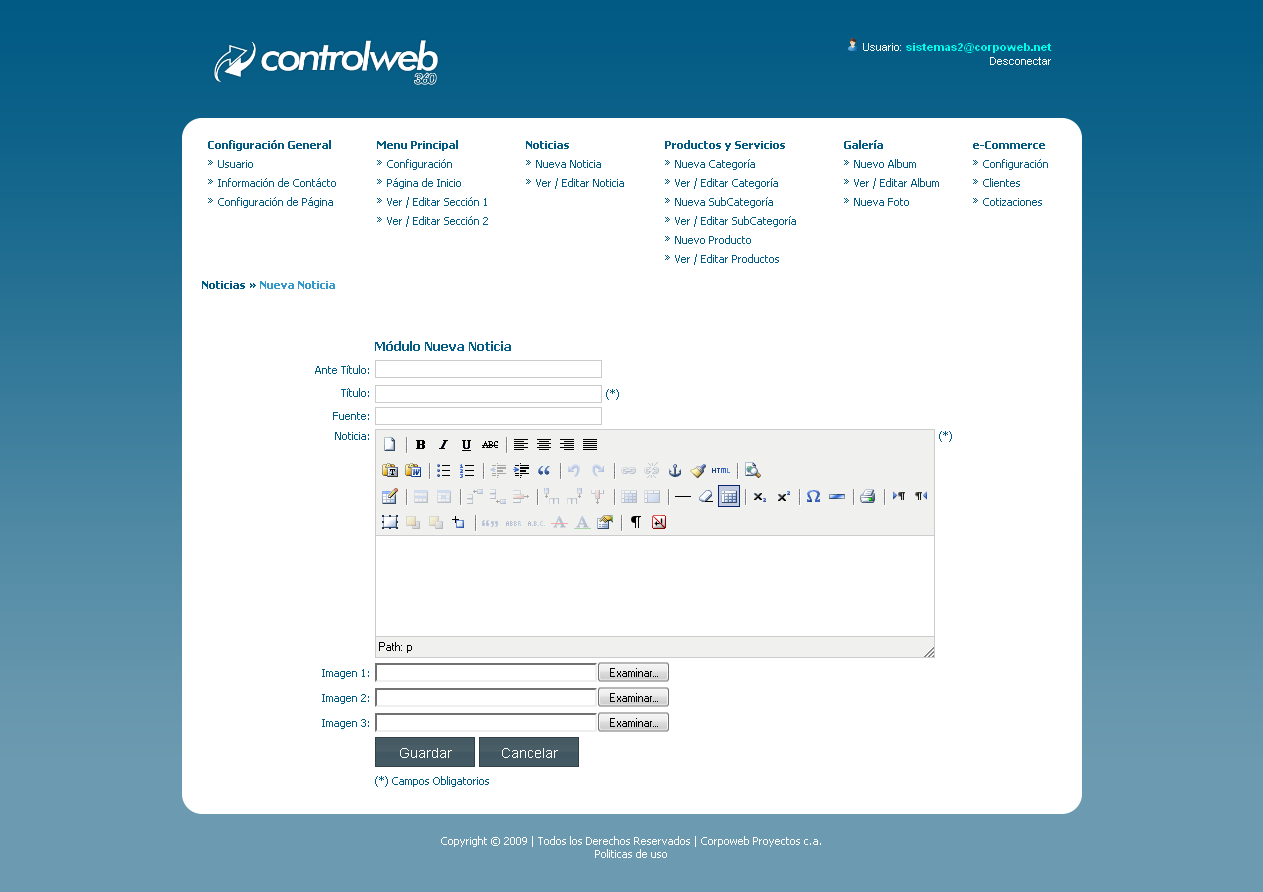Click the underline toolbar icon
This screenshot has width=1263, height=892.
[x=466, y=445]
